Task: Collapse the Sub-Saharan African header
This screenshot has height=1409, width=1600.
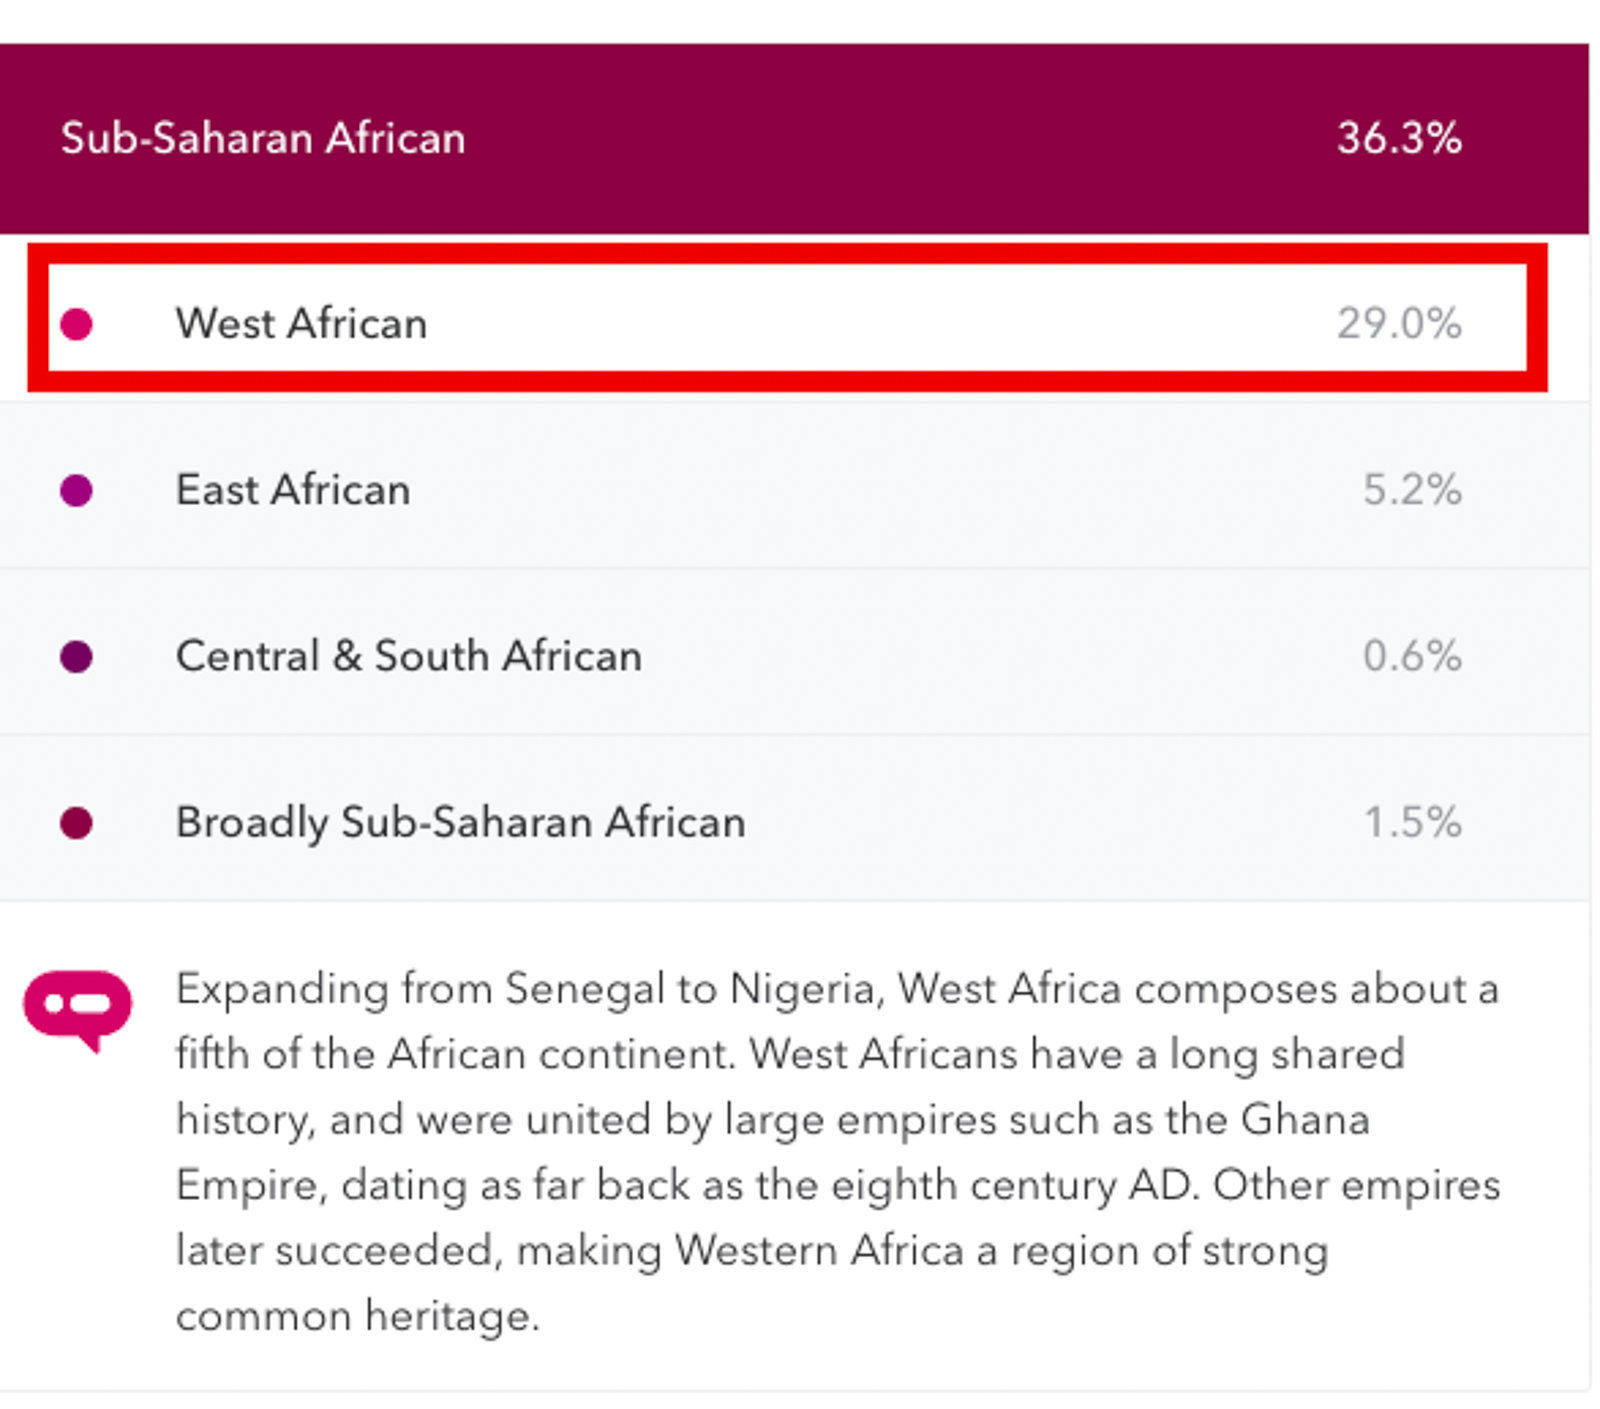Action: click(x=262, y=138)
